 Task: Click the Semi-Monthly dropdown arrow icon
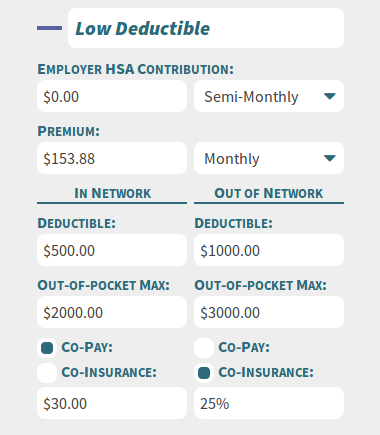coord(329,96)
